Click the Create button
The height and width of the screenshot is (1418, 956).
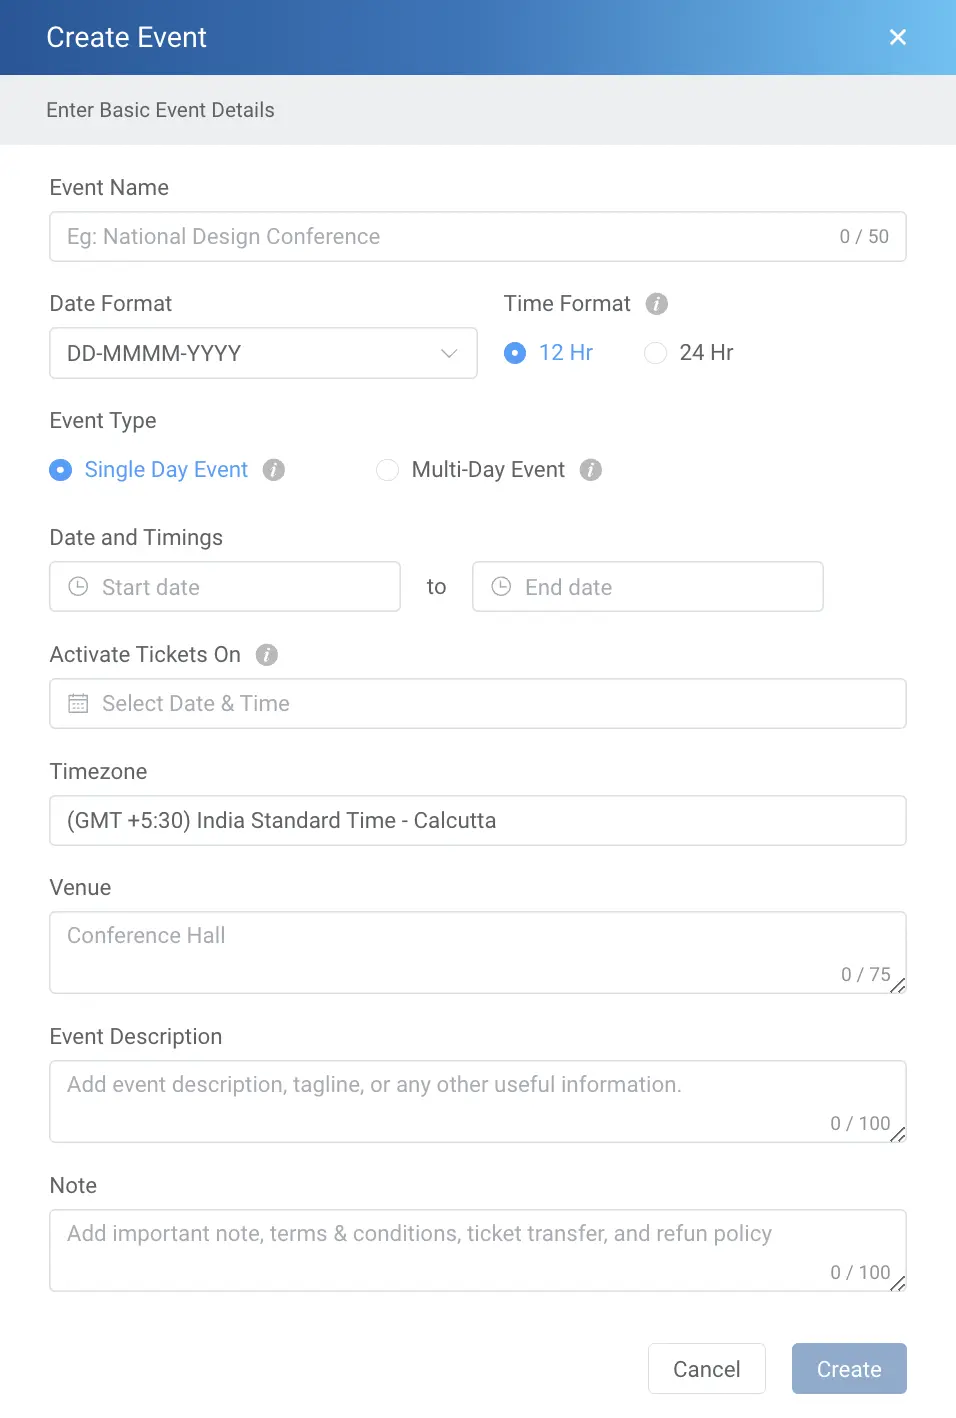(x=849, y=1368)
